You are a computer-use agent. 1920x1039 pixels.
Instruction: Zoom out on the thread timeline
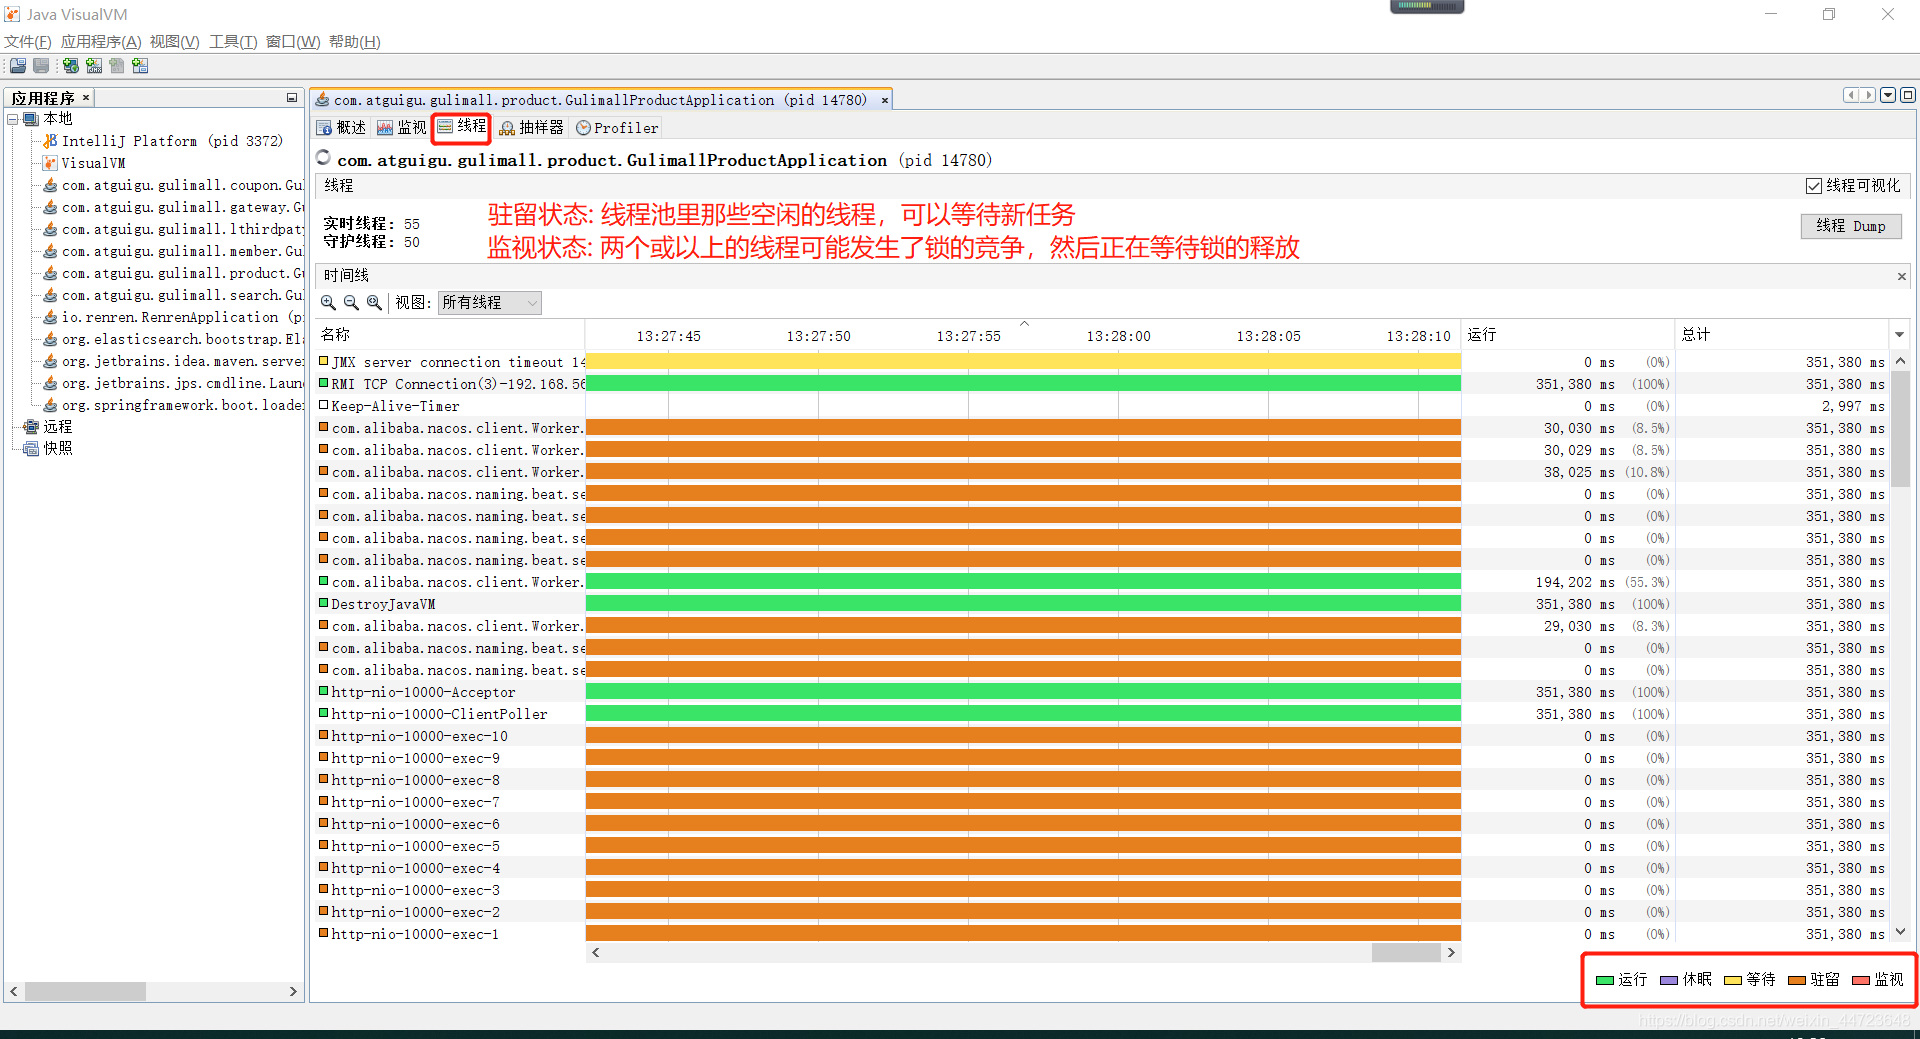351,302
